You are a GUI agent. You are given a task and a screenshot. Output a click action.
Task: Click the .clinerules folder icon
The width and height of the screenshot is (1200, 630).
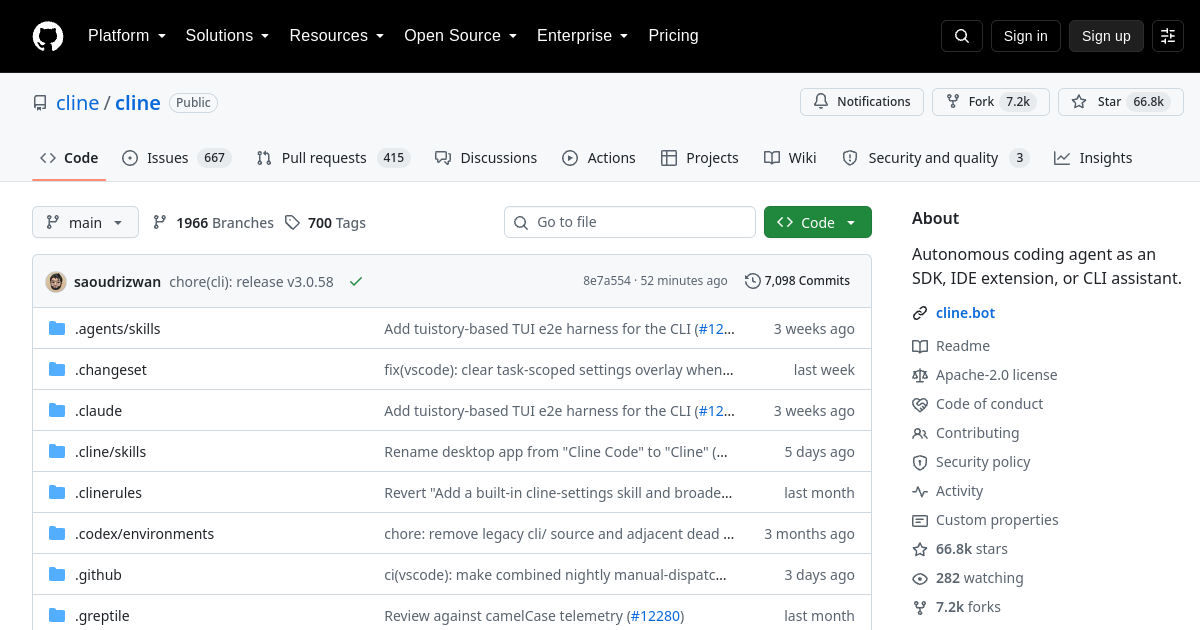point(57,493)
